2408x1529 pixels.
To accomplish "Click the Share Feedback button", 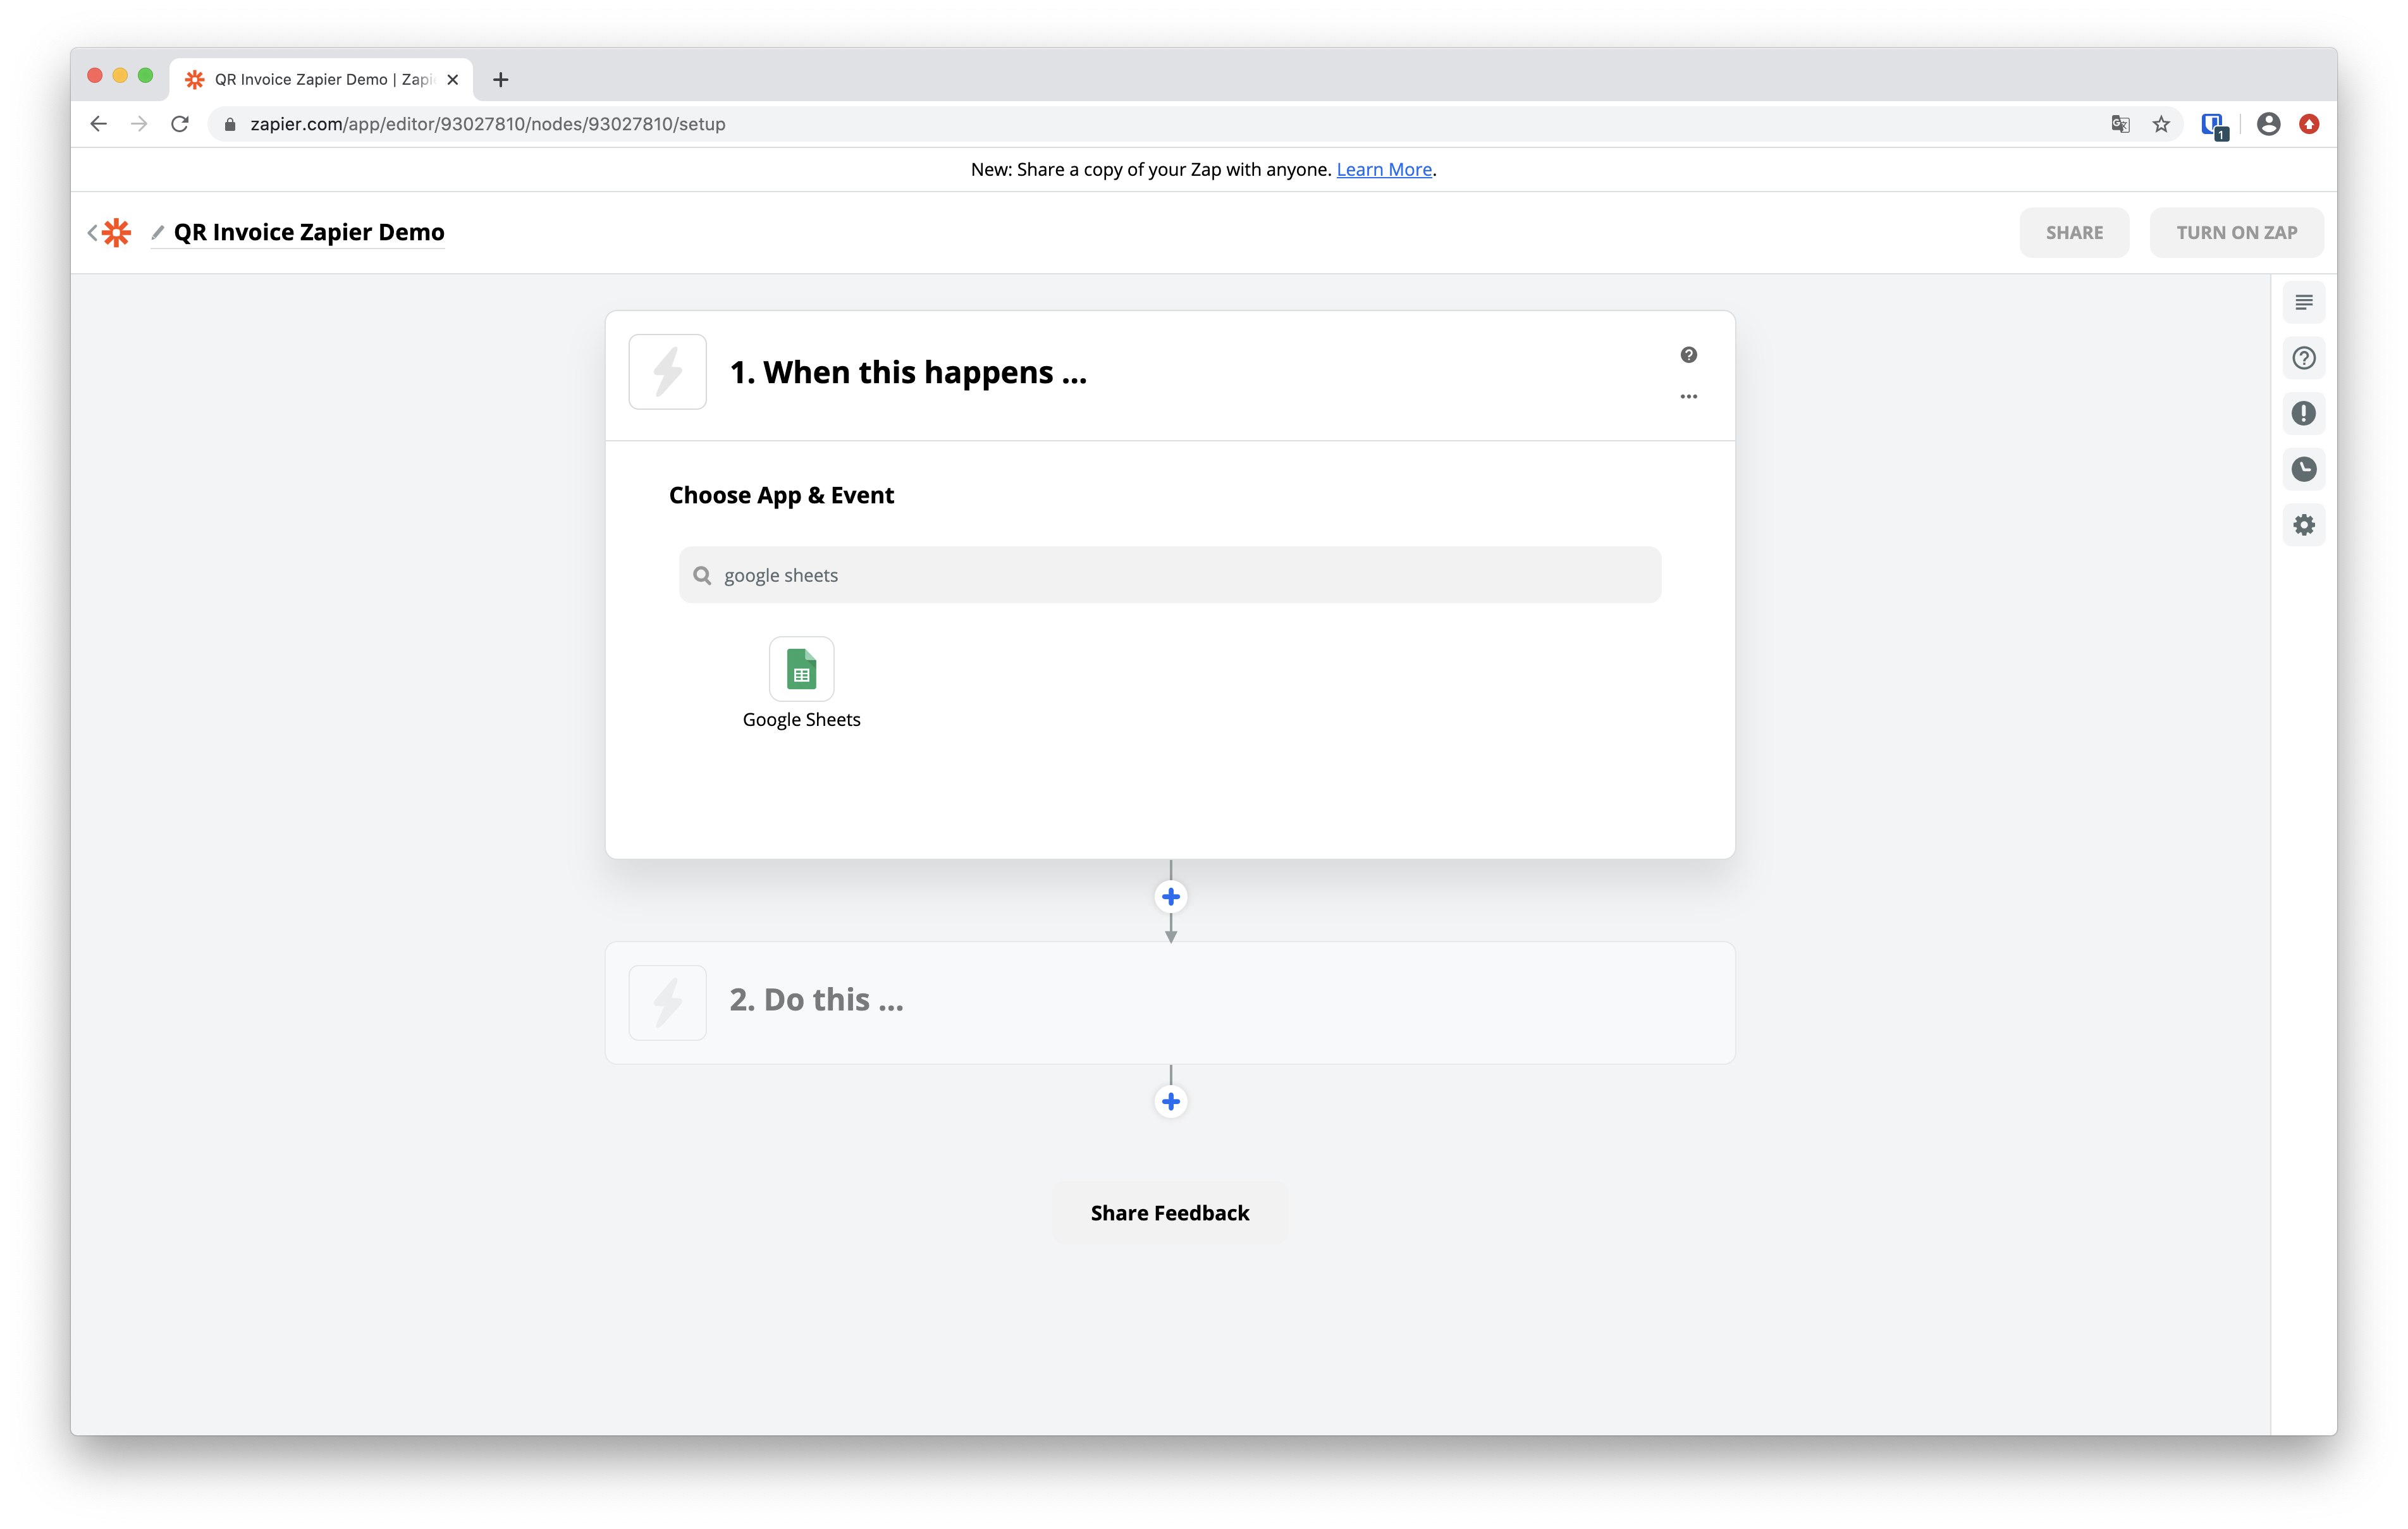I will click(x=1169, y=1213).
